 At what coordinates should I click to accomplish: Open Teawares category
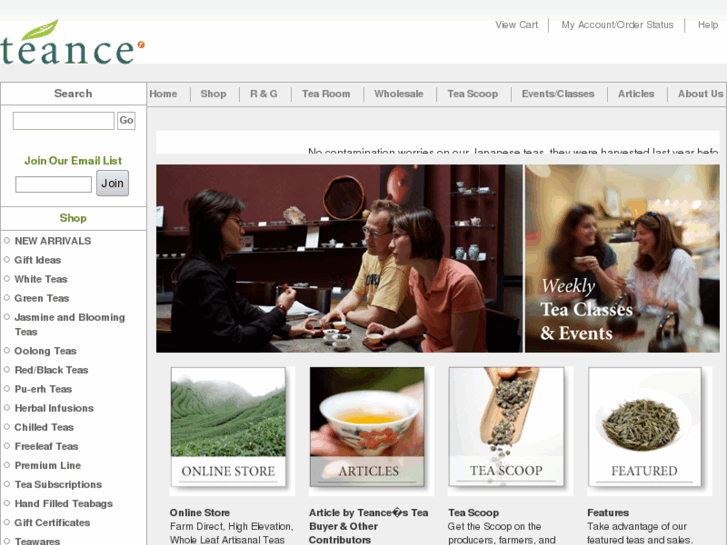pos(37,541)
